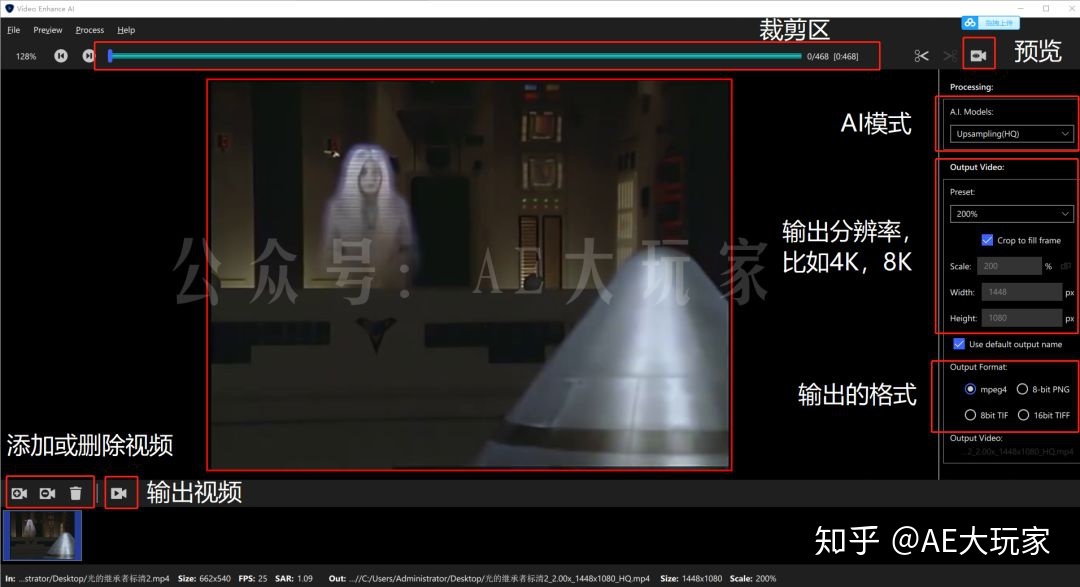Click the "Out:" output path in status bar
Screen dimensions: 1080x587
pos(489,579)
